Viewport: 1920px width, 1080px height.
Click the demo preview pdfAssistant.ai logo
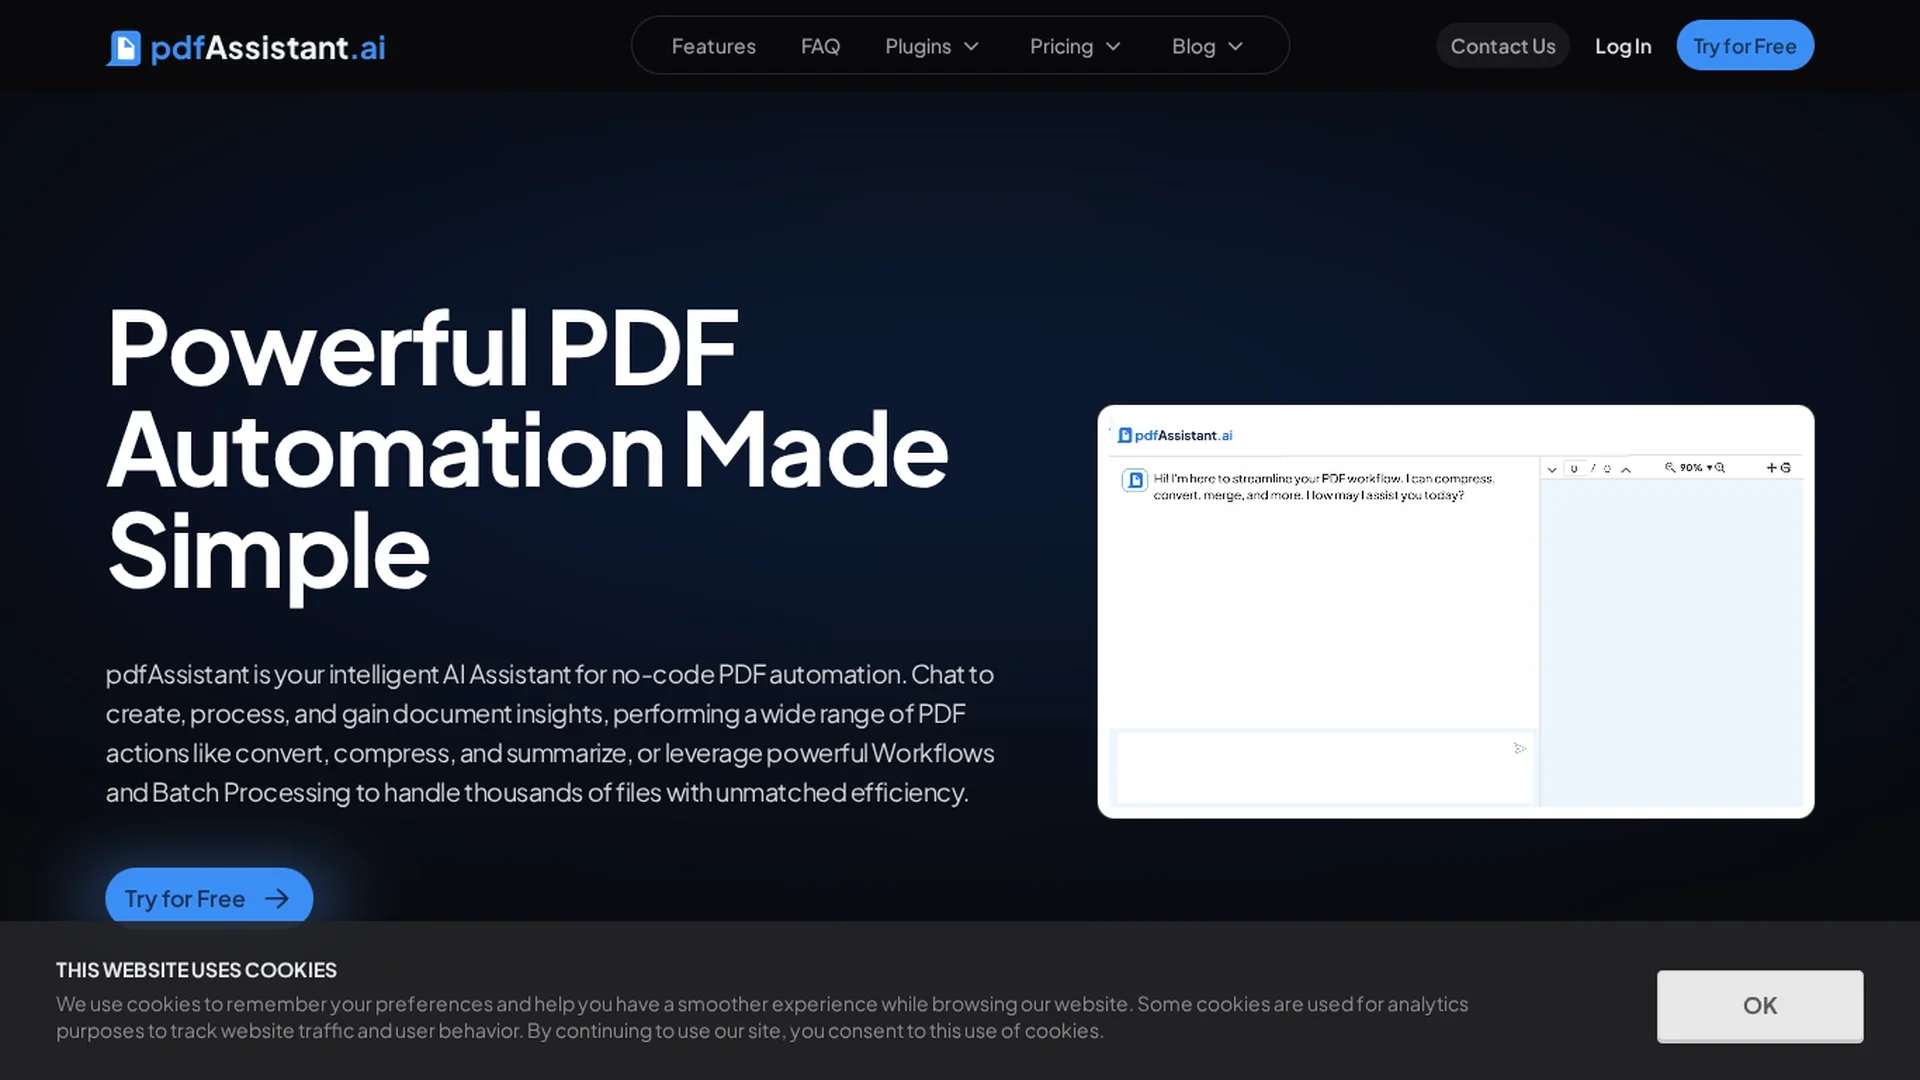[x=1175, y=435]
